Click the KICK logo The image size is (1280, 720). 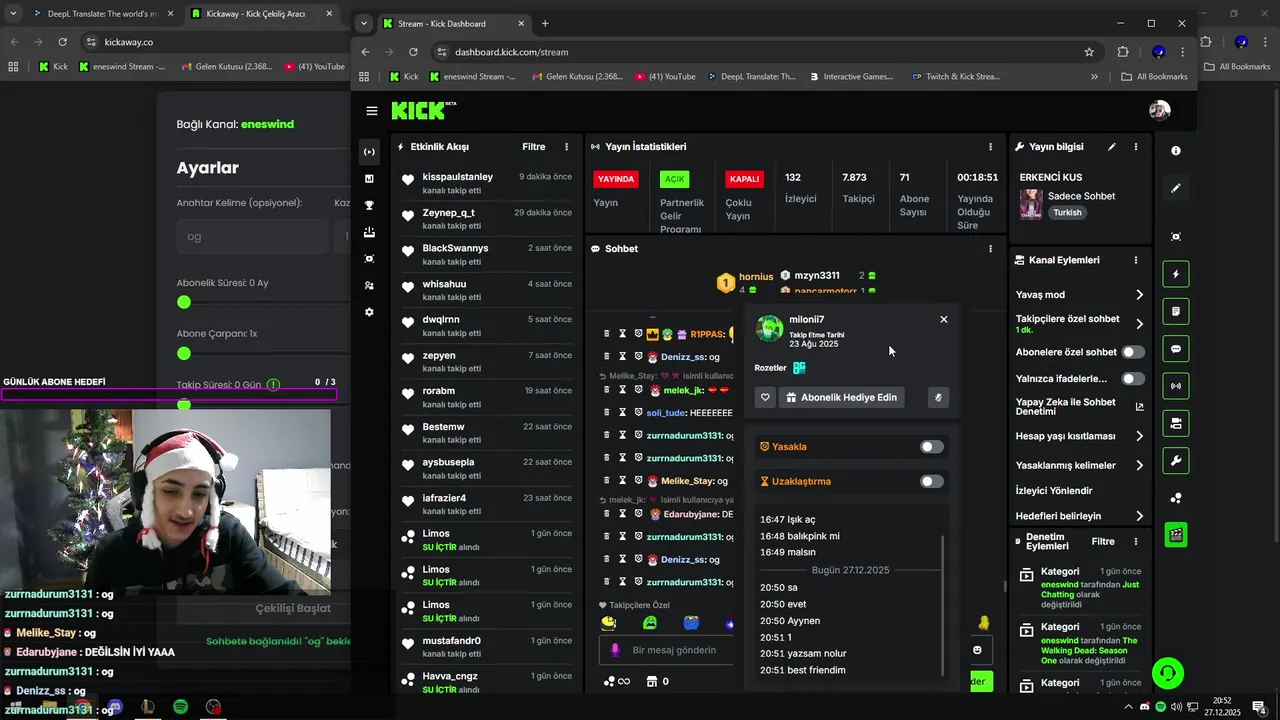423,110
